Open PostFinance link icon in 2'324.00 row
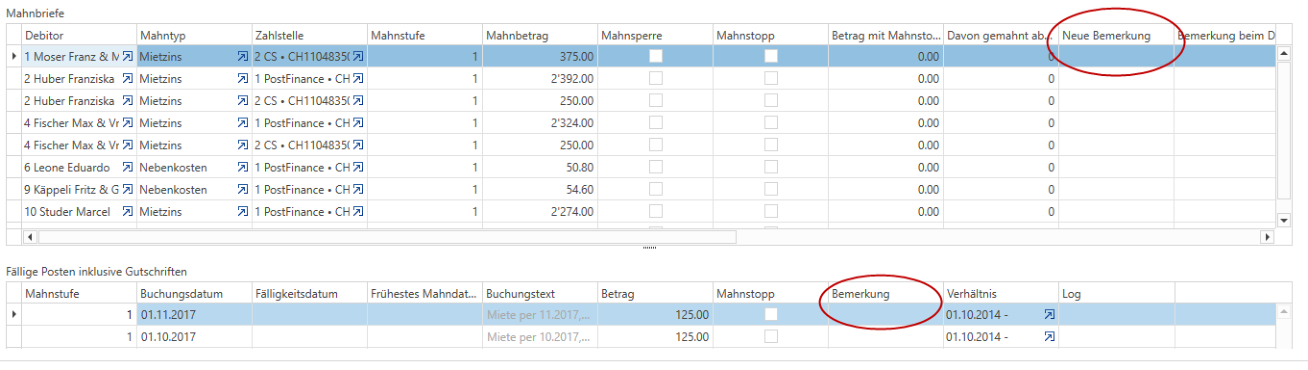 pos(358,123)
